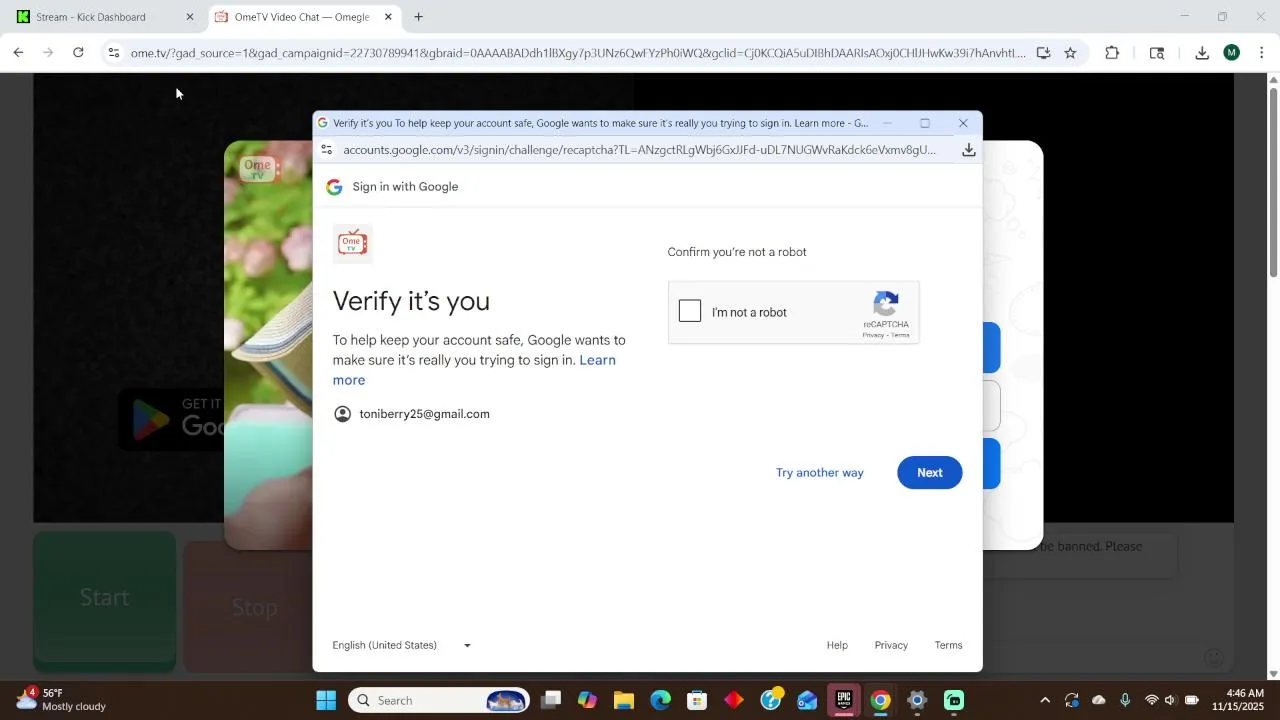Click the site info icon in the popup address bar

click(326, 150)
